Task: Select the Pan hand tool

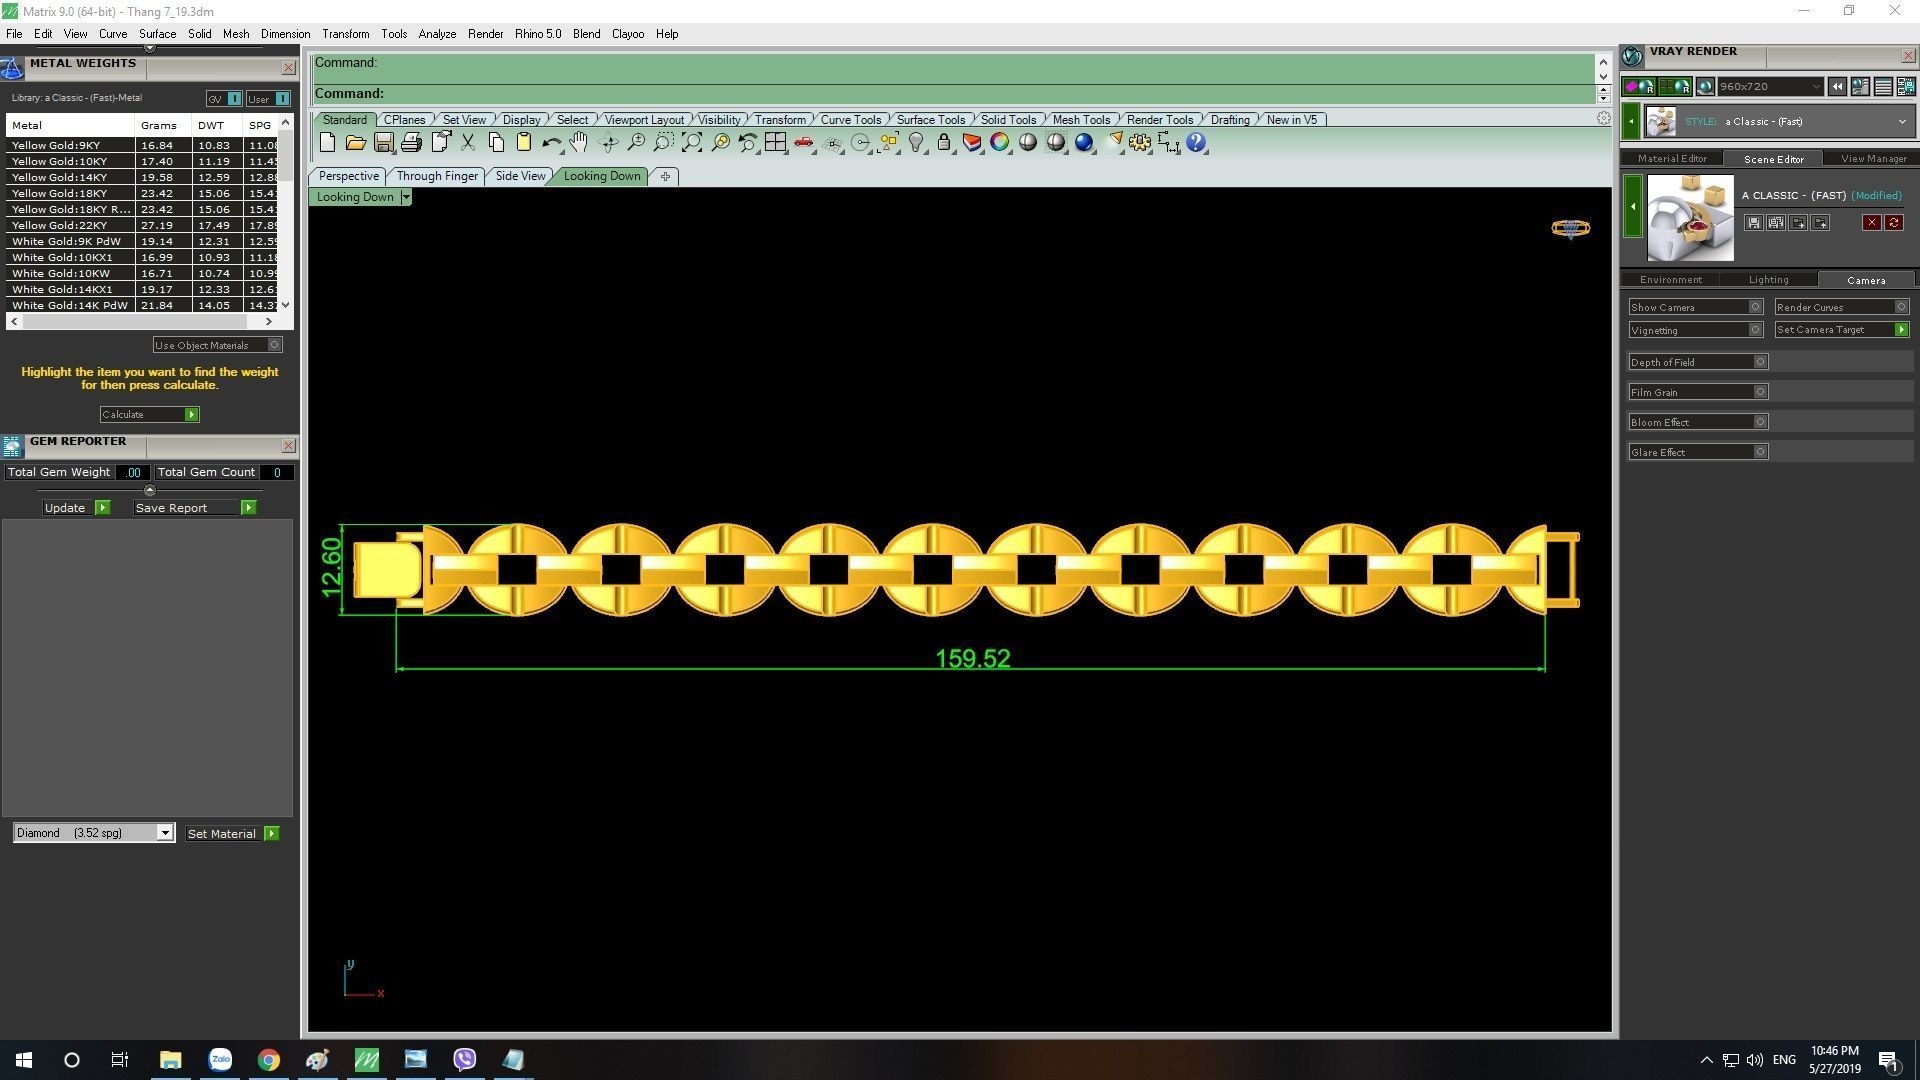Action: pyautogui.click(x=579, y=143)
